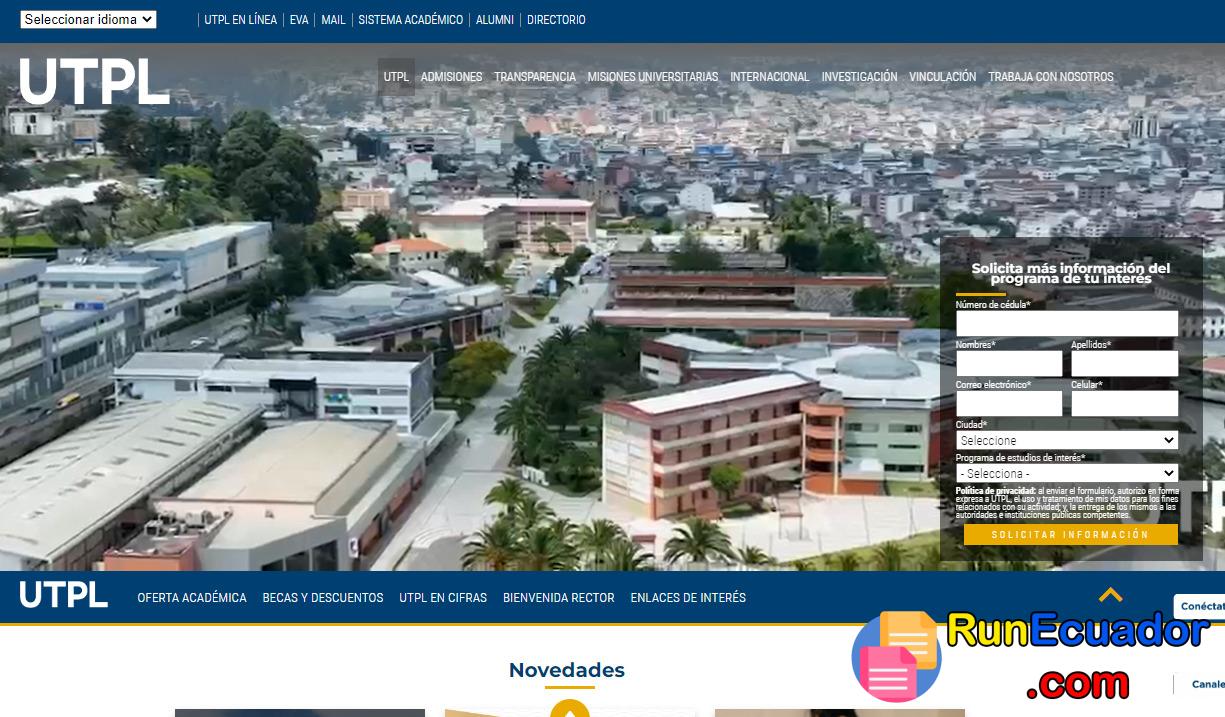Click the OFERTA ACADÉMICA link
The height and width of the screenshot is (717, 1225).
coord(191,597)
